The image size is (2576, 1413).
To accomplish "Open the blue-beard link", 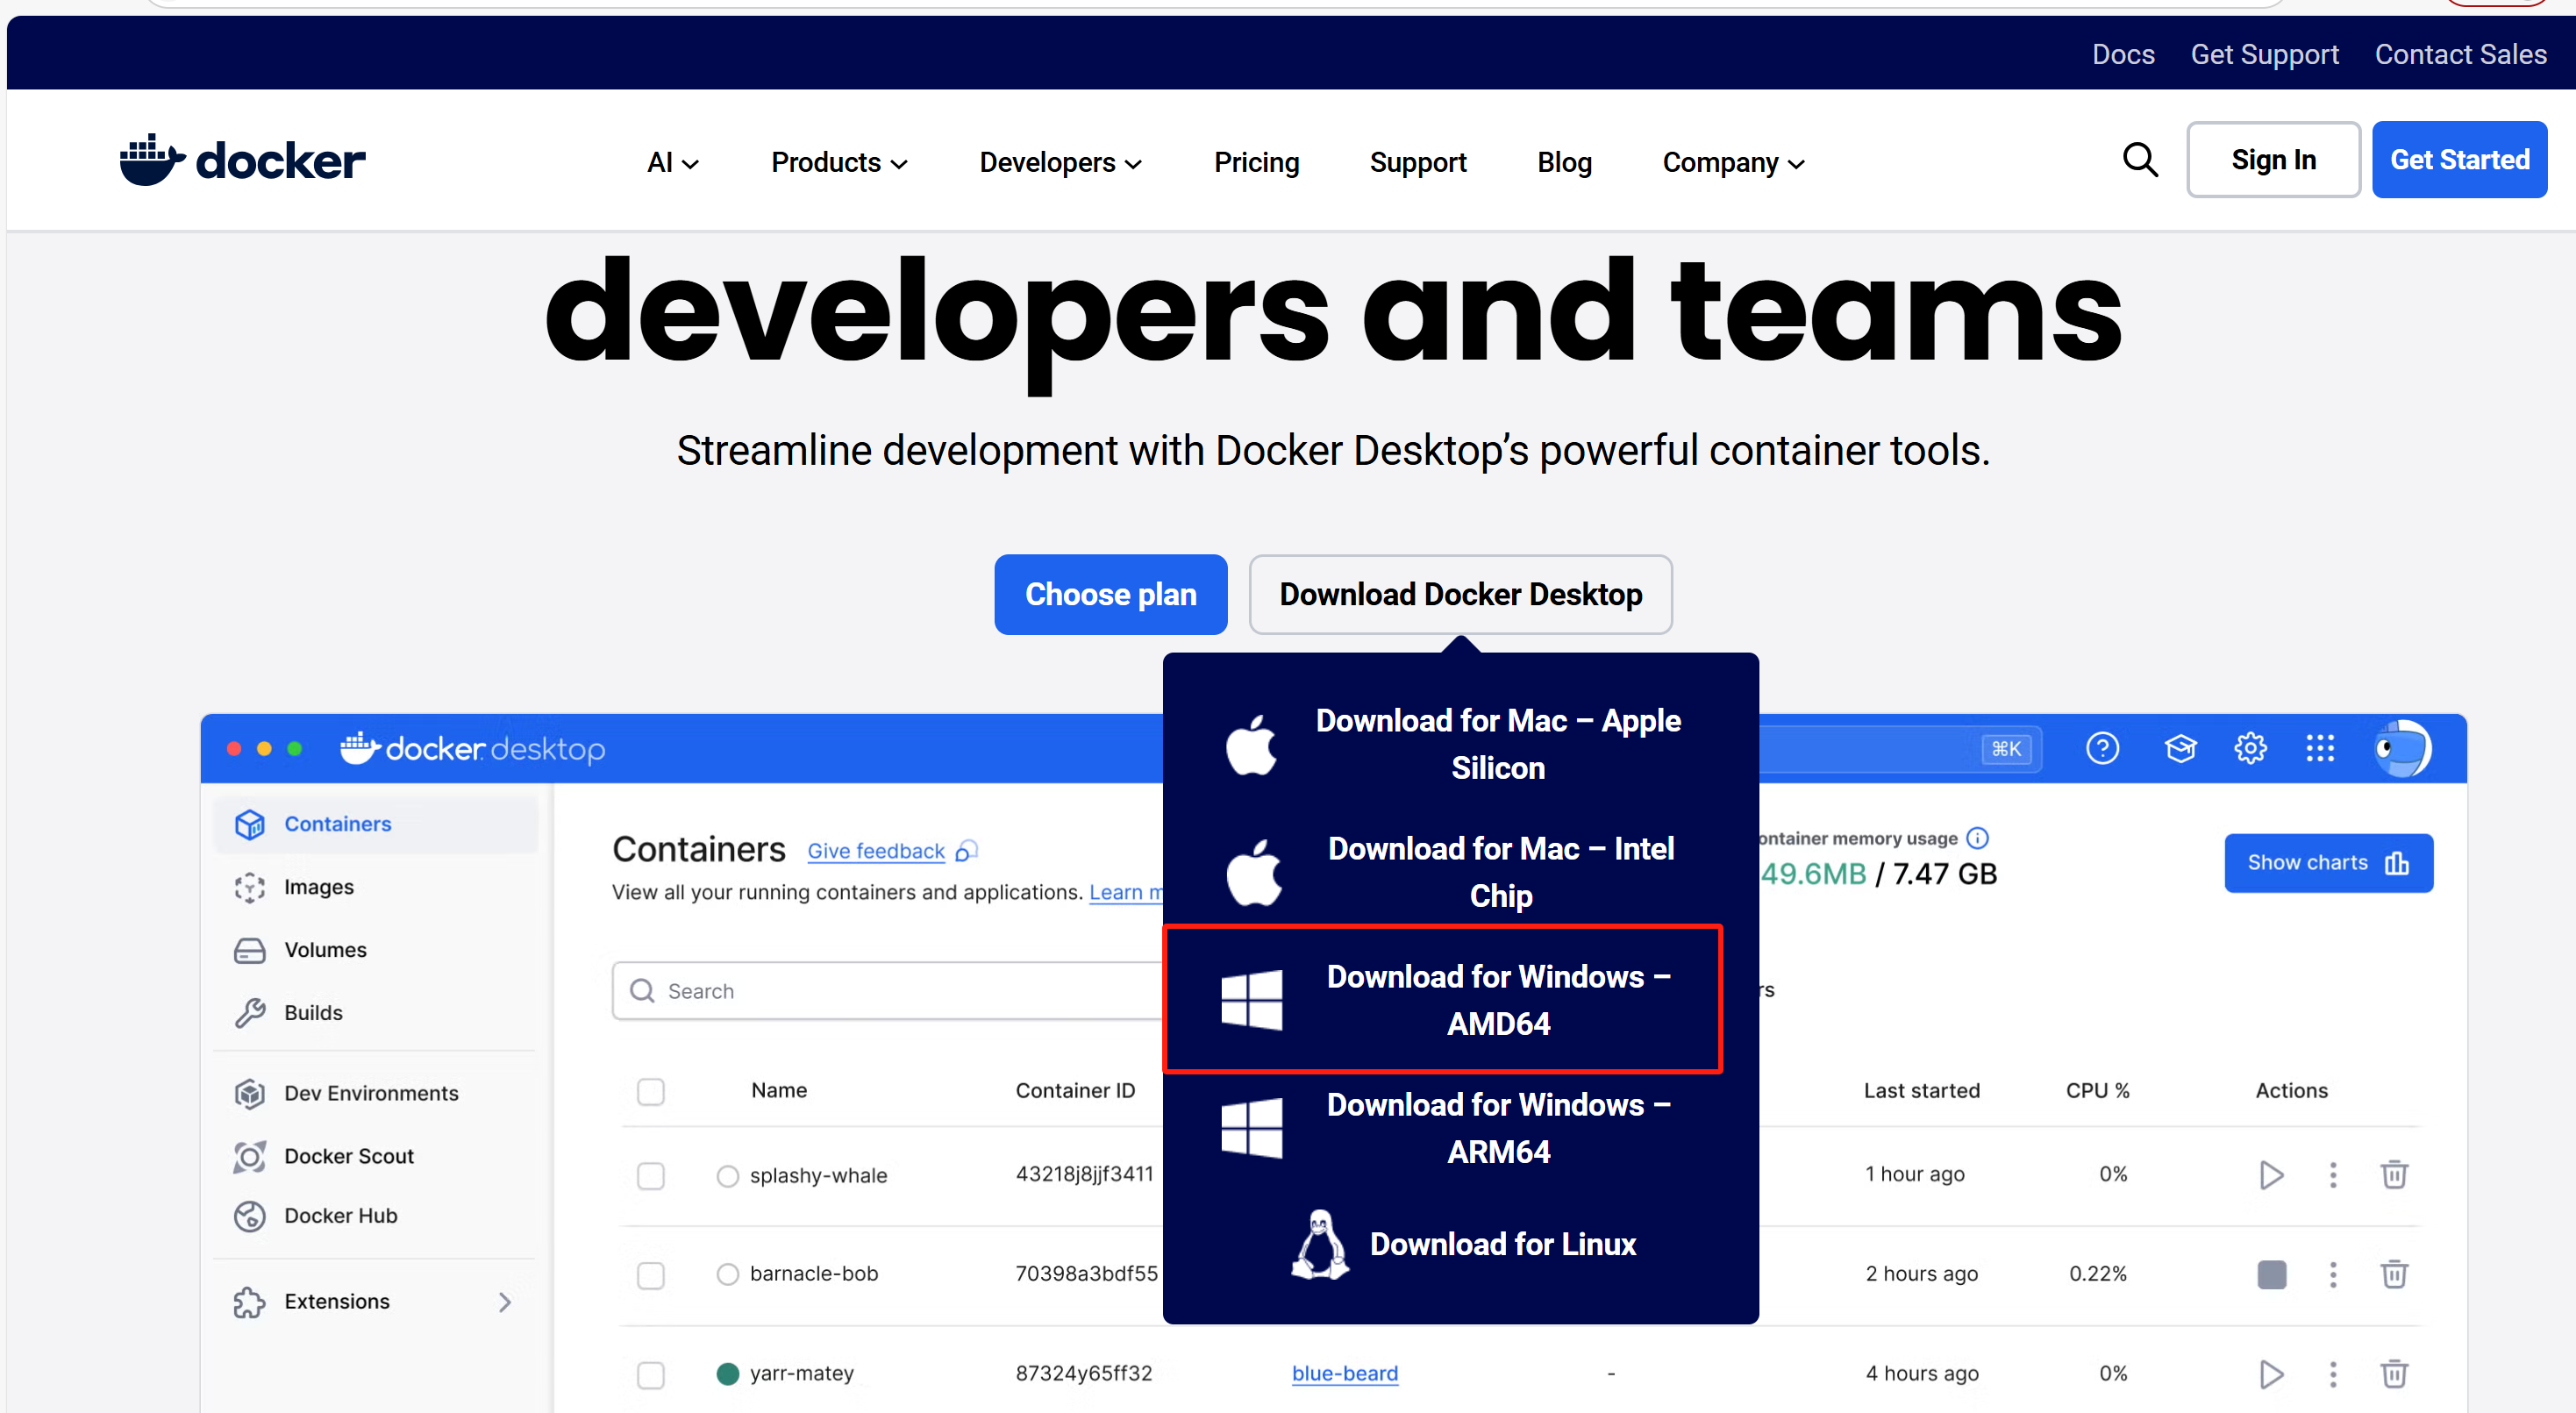I will tap(1344, 1374).
